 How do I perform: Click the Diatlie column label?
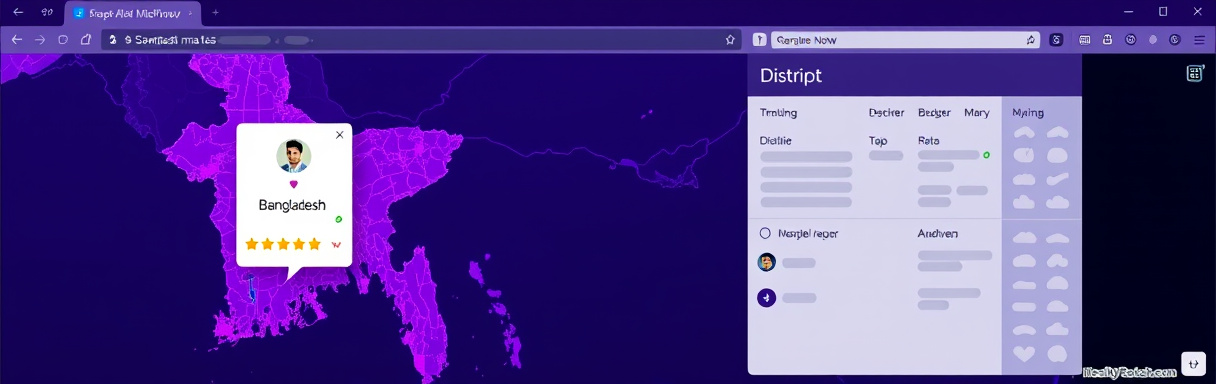click(x=776, y=141)
